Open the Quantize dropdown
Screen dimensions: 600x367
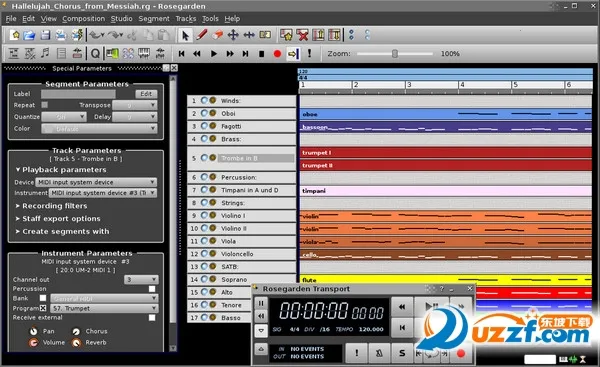(64, 117)
